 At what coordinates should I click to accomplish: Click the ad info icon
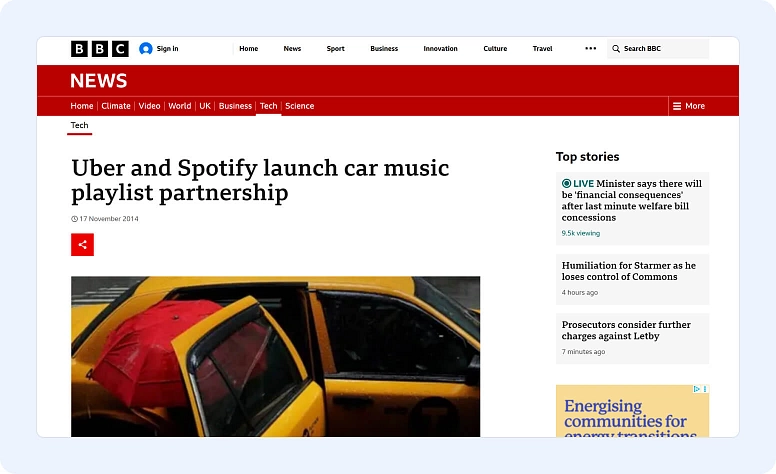pyautogui.click(x=697, y=389)
